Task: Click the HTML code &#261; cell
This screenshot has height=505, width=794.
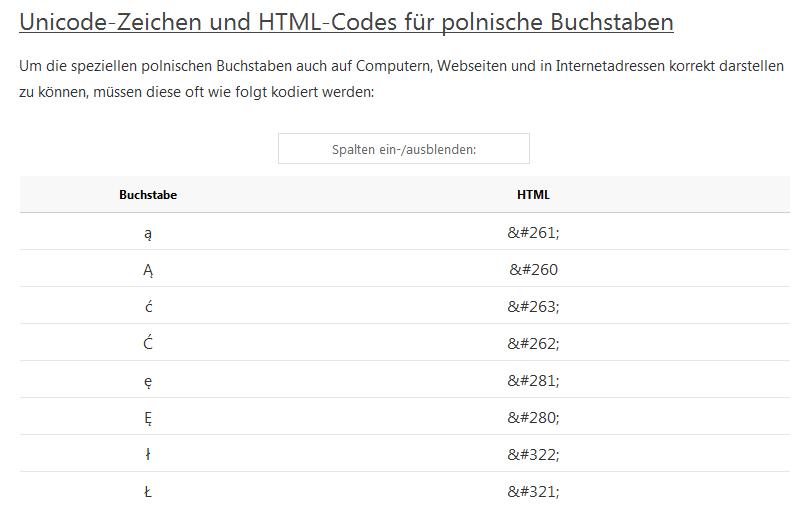Action: click(533, 233)
